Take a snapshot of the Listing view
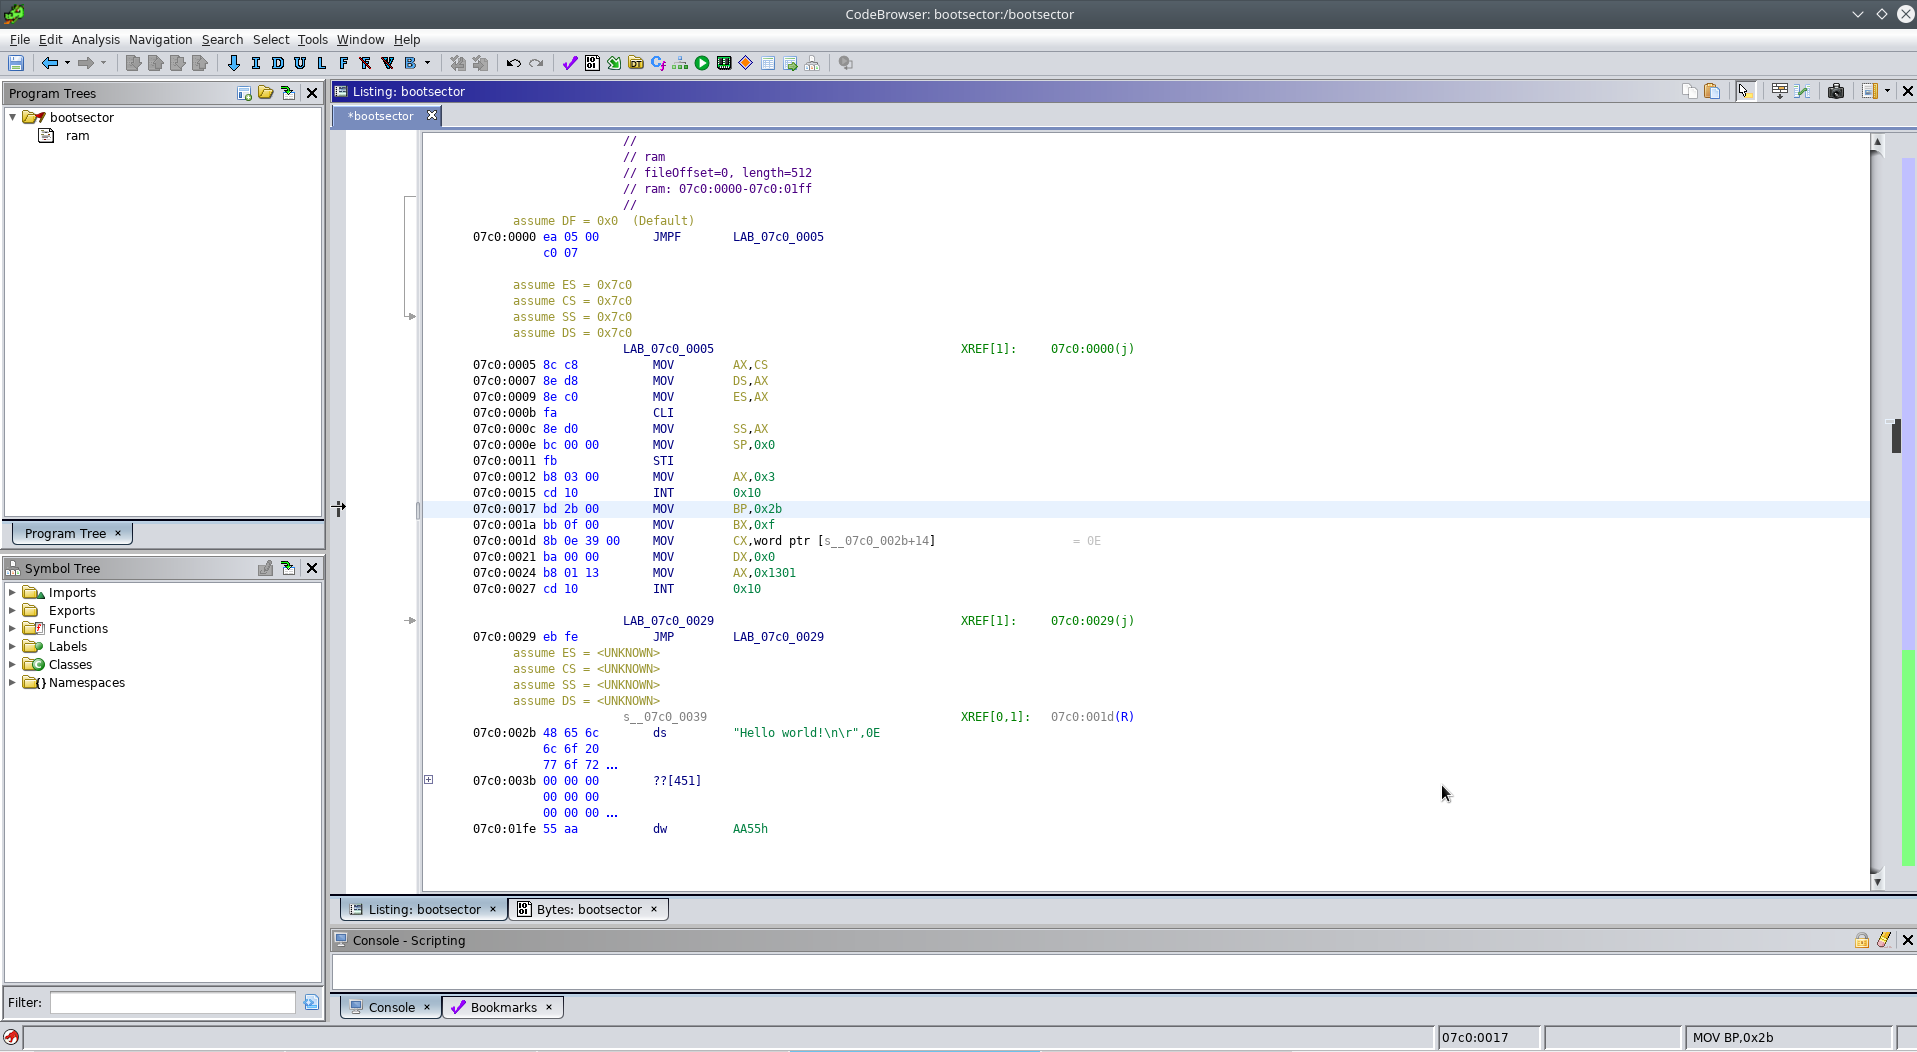The width and height of the screenshot is (1917, 1052). pyautogui.click(x=1836, y=90)
